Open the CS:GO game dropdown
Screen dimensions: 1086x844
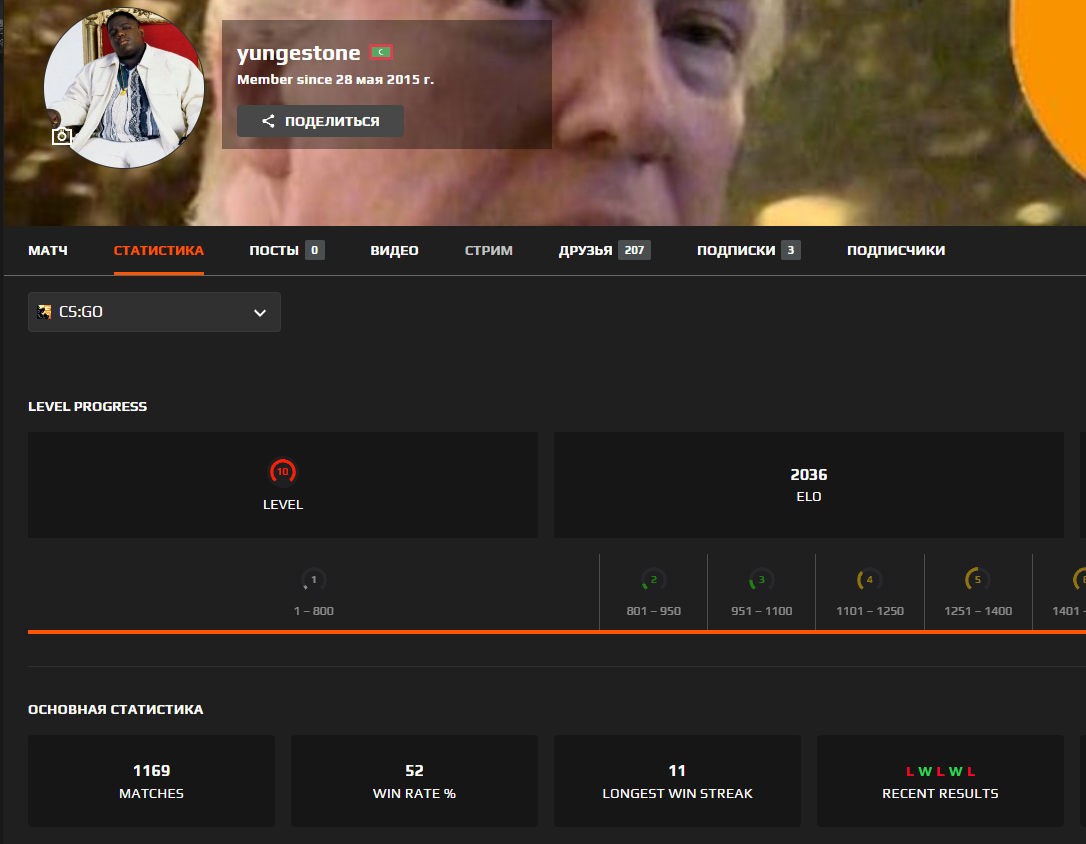154,312
